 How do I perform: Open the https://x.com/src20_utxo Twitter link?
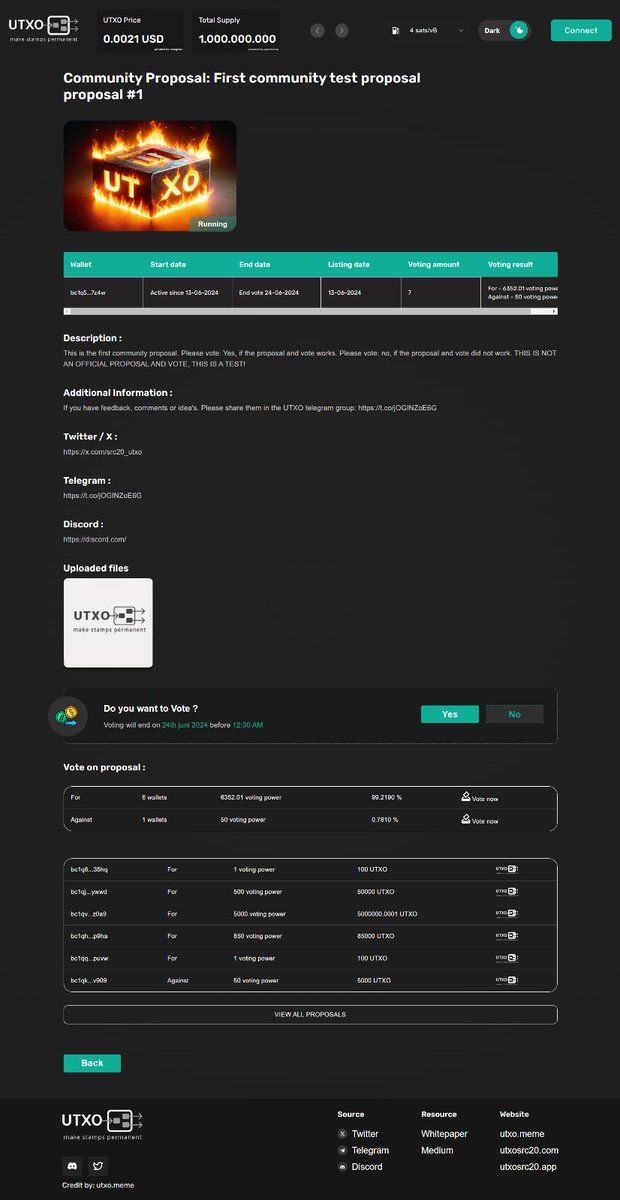[102, 452]
